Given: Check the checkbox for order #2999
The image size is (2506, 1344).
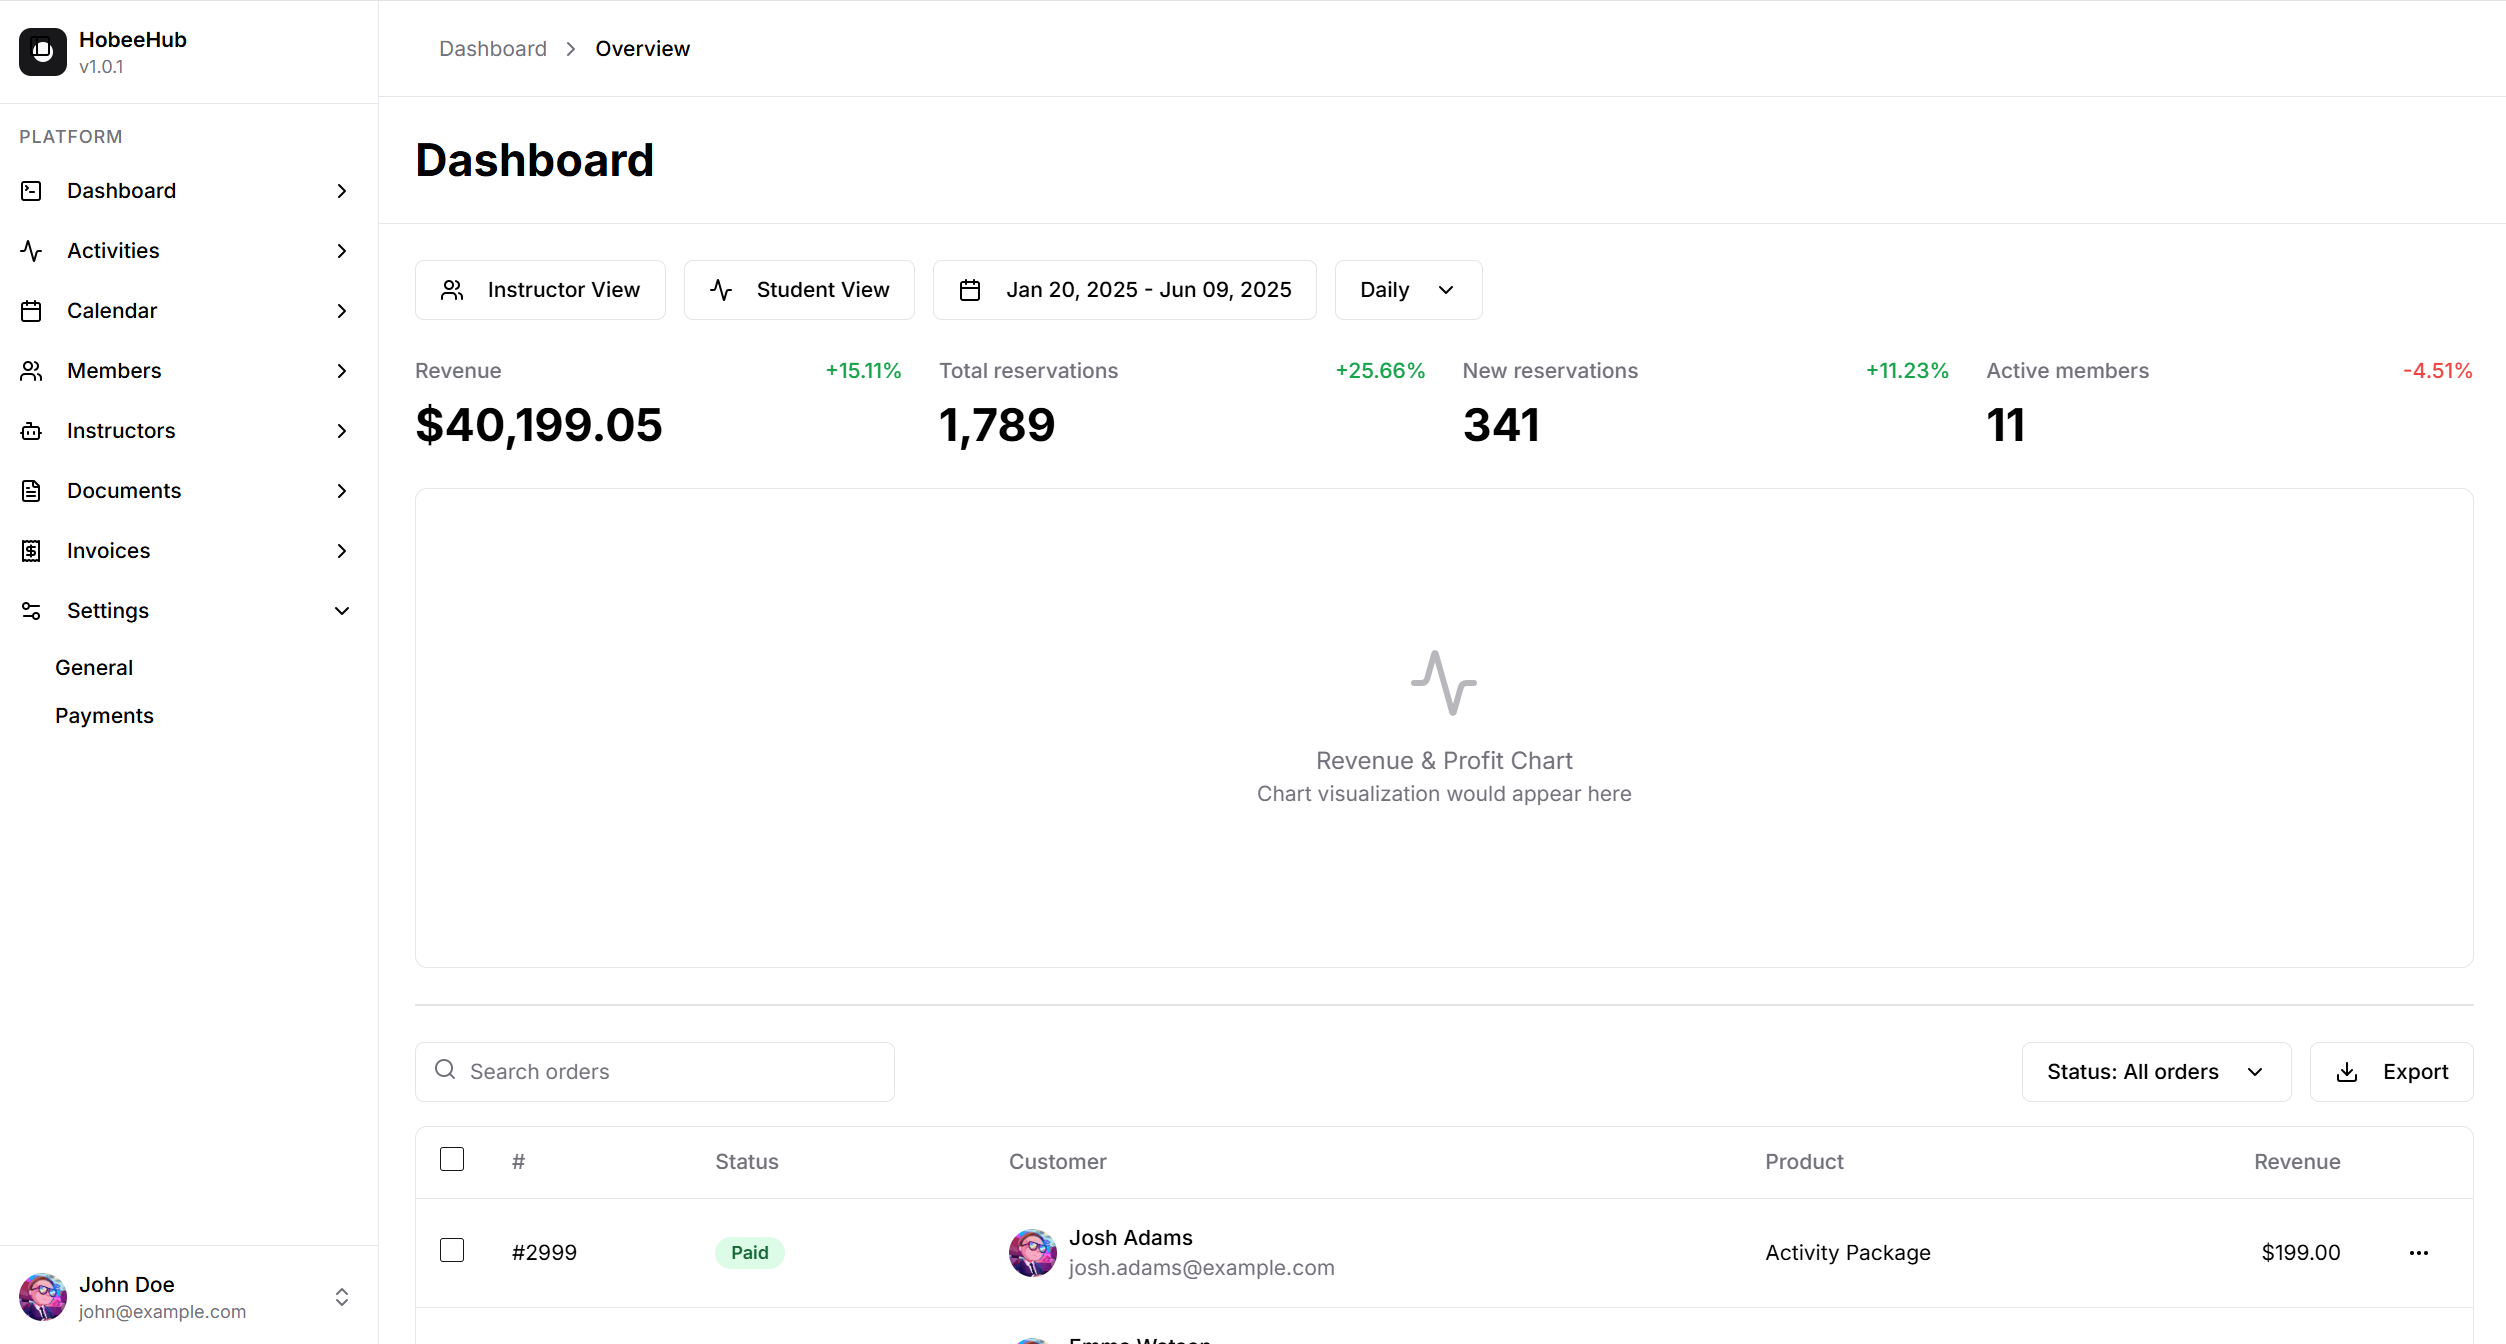Looking at the screenshot, I should click(452, 1250).
